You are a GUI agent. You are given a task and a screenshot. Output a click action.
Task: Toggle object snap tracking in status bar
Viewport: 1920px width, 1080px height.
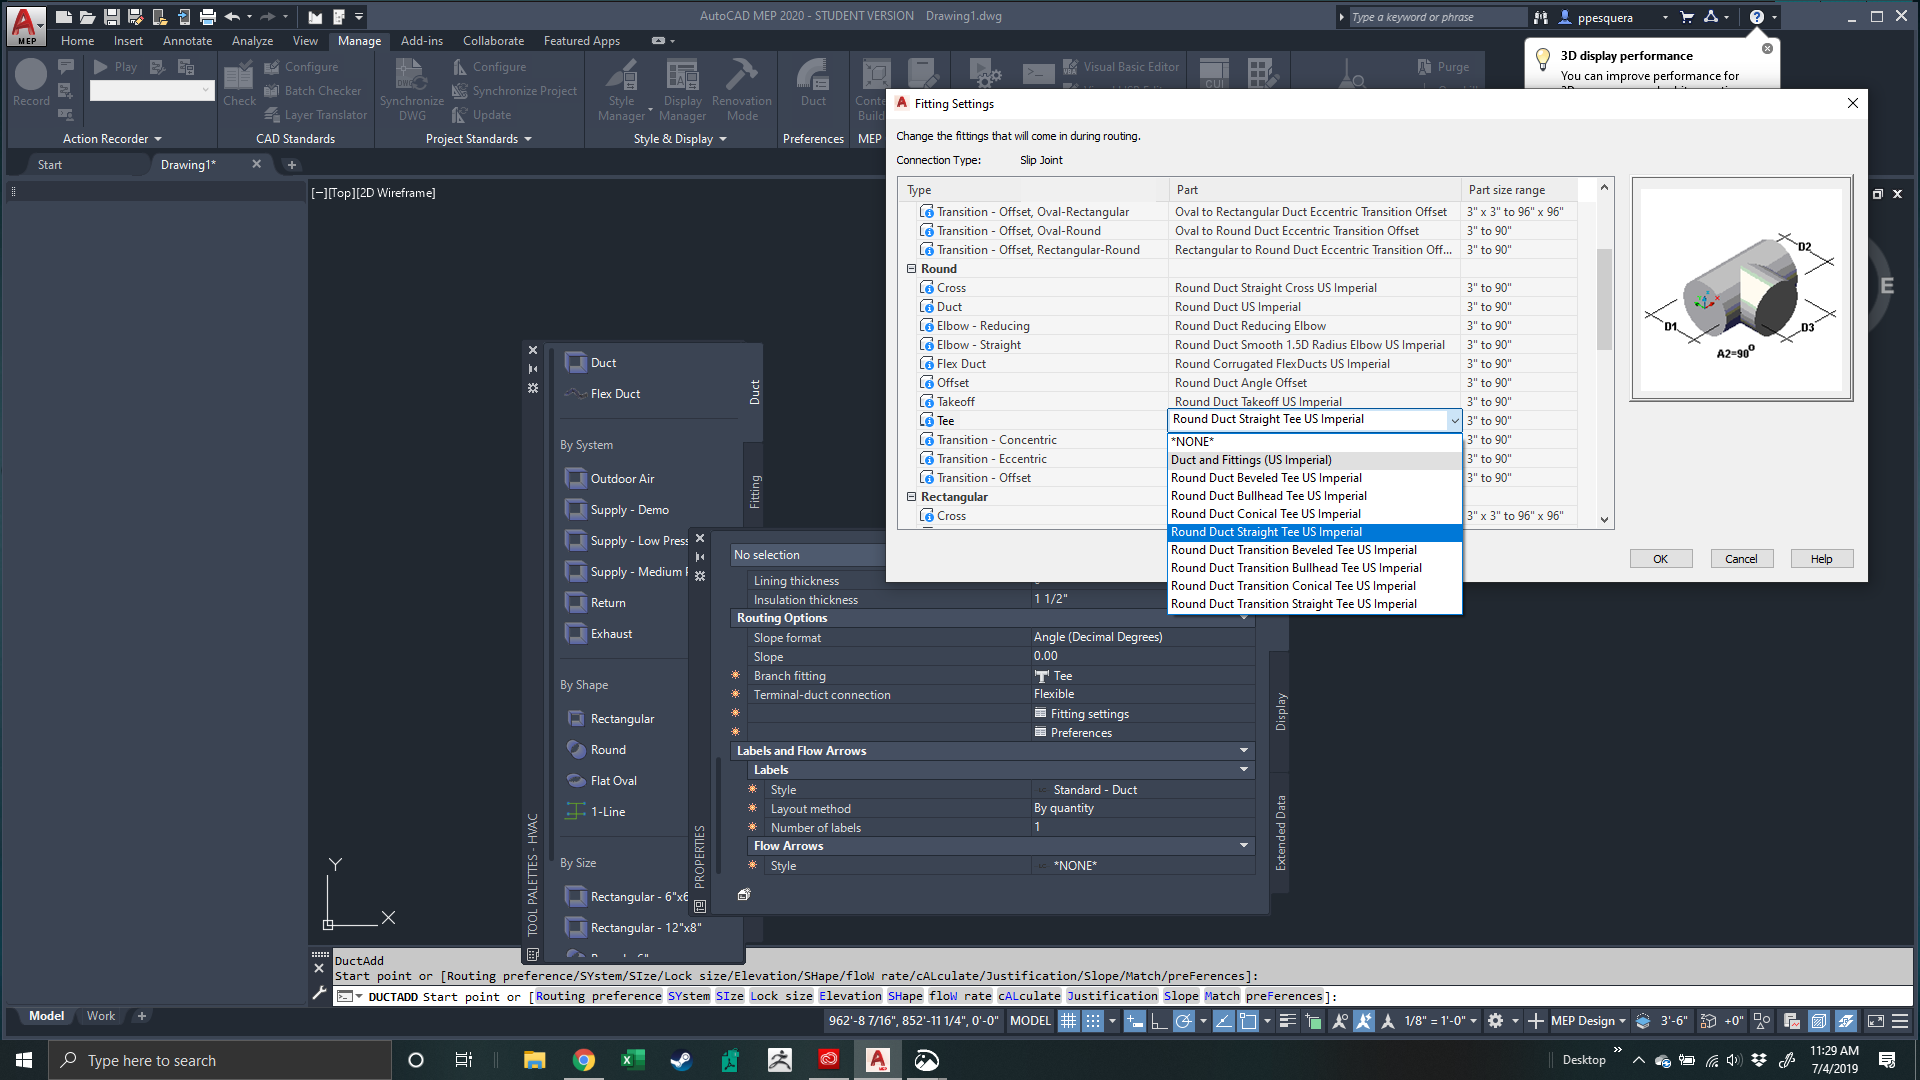(x=1223, y=1021)
